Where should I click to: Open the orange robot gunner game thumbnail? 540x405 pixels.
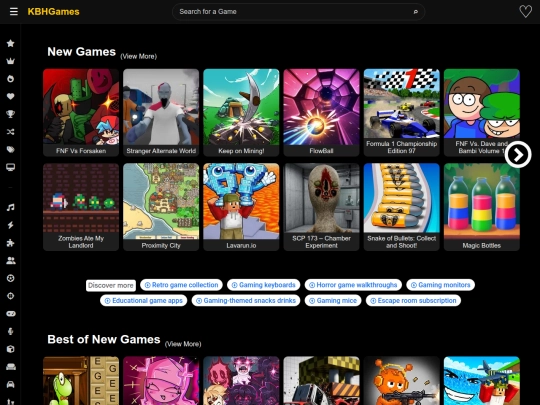coord(402,381)
